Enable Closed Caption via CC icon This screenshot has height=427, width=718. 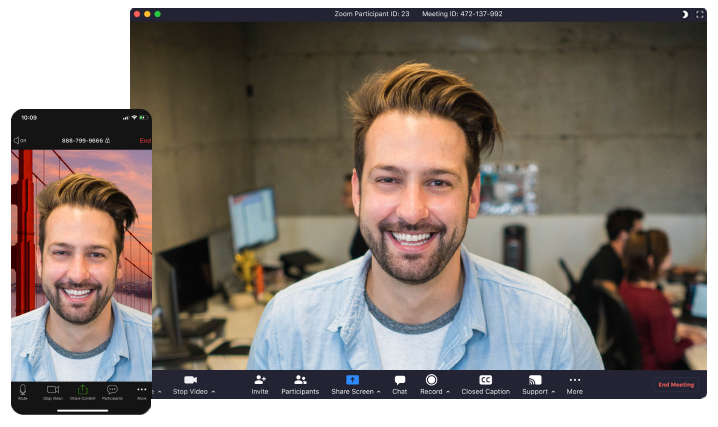485,380
